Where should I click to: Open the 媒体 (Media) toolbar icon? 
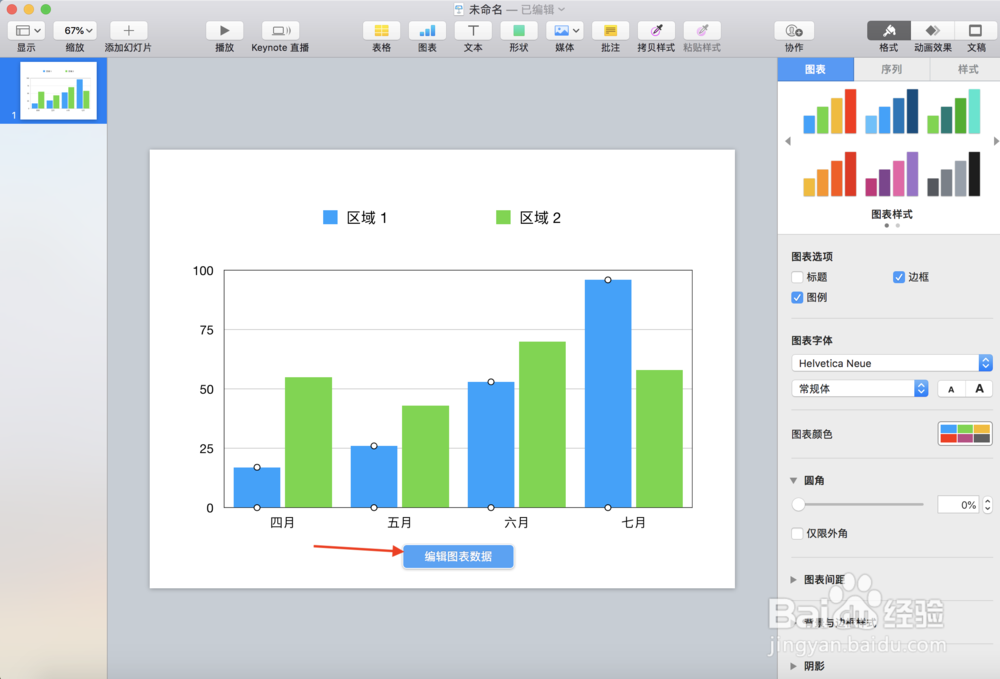564,31
